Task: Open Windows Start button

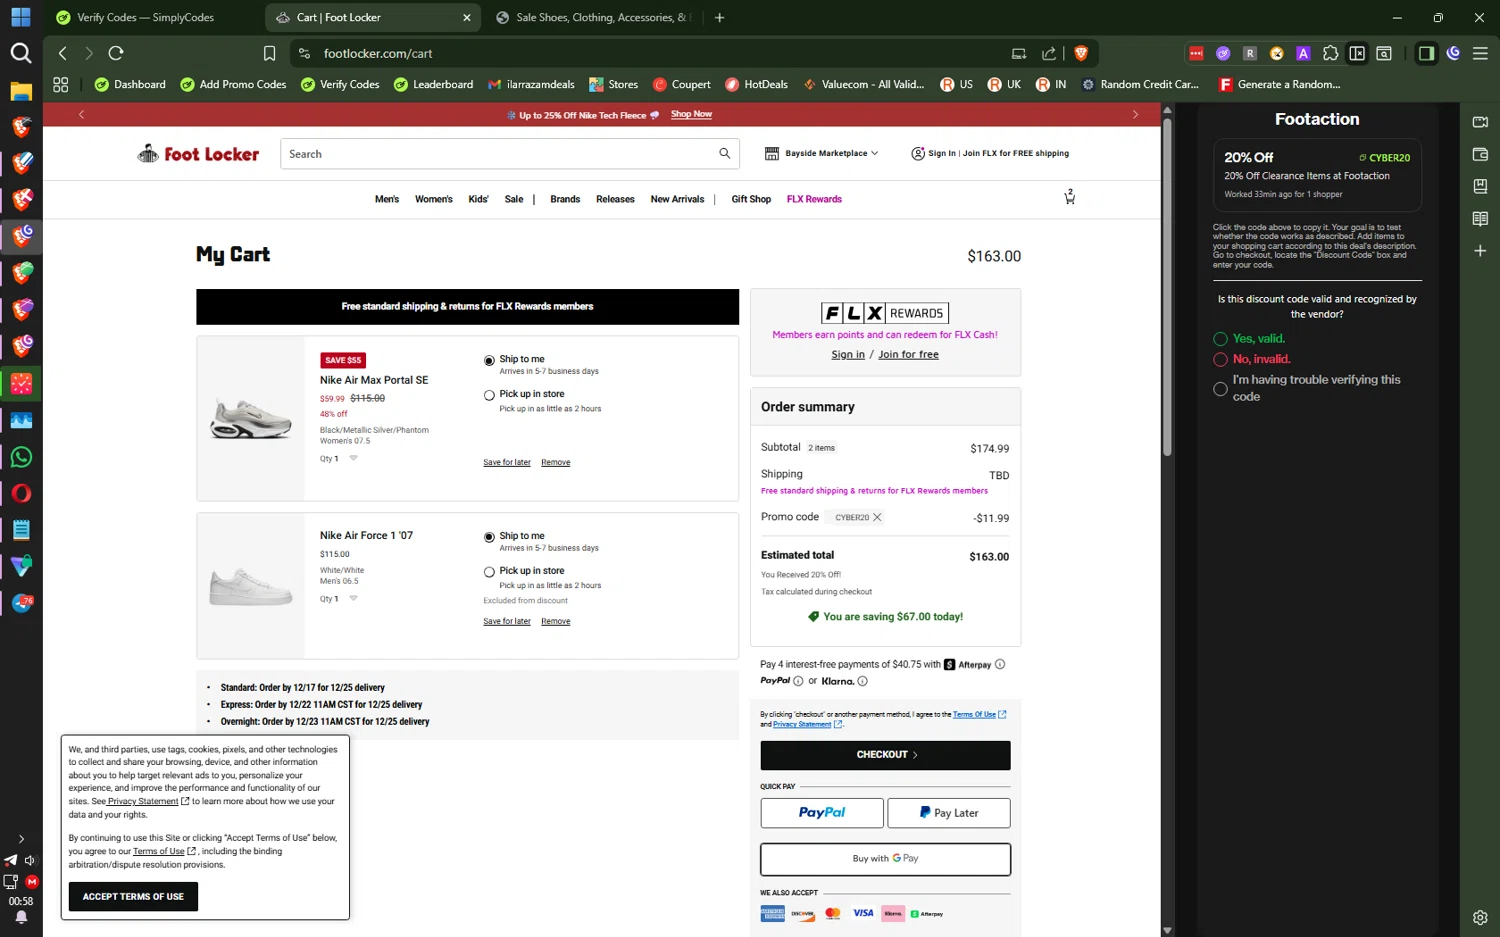Action: (x=21, y=17)
